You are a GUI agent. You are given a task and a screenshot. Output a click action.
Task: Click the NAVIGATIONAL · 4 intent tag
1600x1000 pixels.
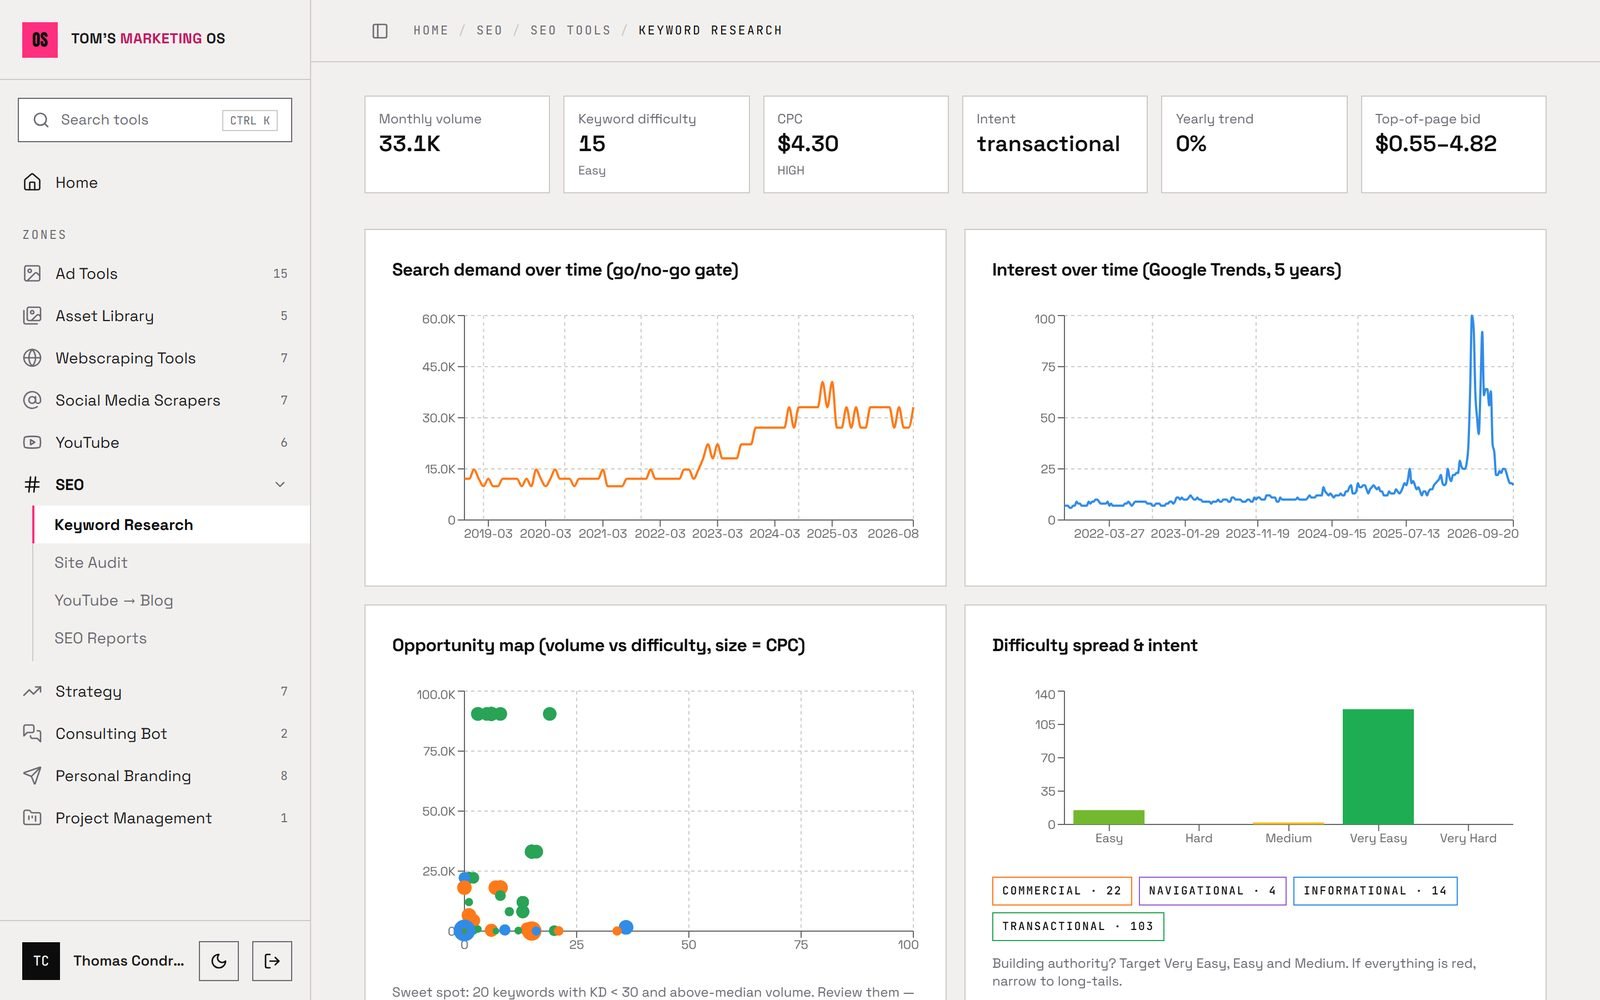coord(1212,891)
